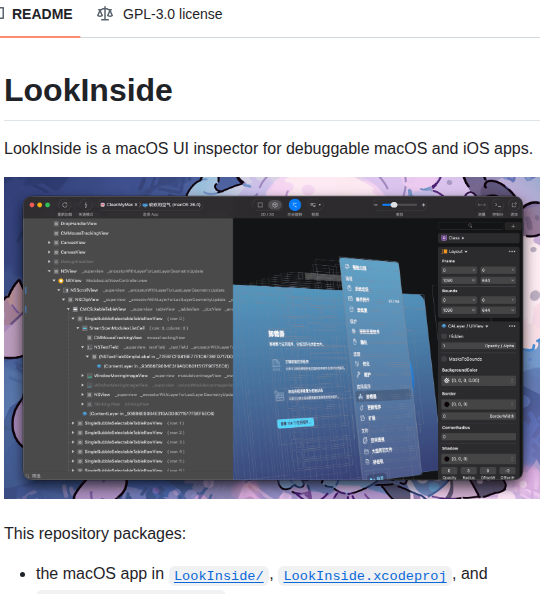Toggle the MasksToBounds checkbox in the screenshot
This screenshot has width=540, height=594.
(444, 359)
